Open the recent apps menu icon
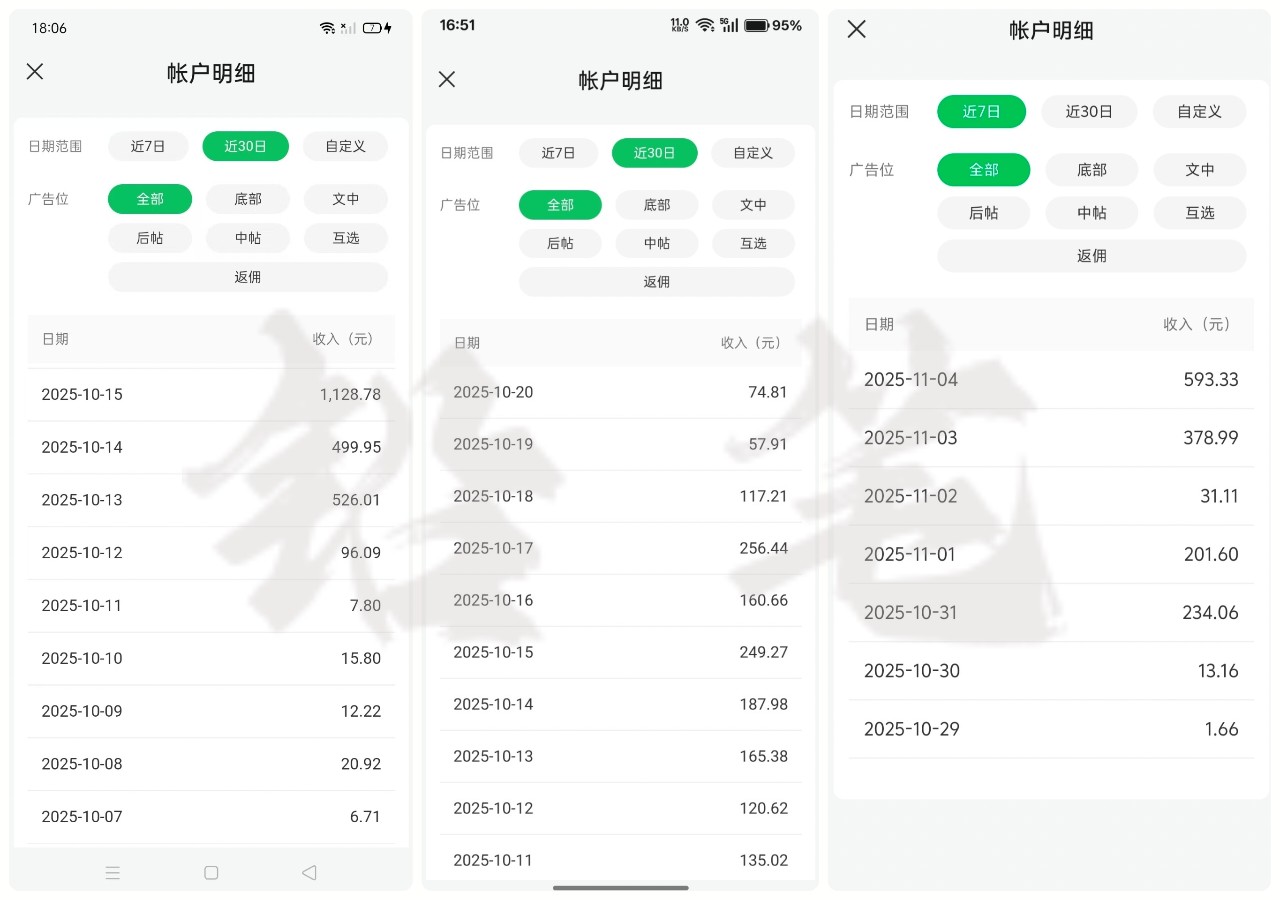 pyautogui.click(x=113, y=872)
